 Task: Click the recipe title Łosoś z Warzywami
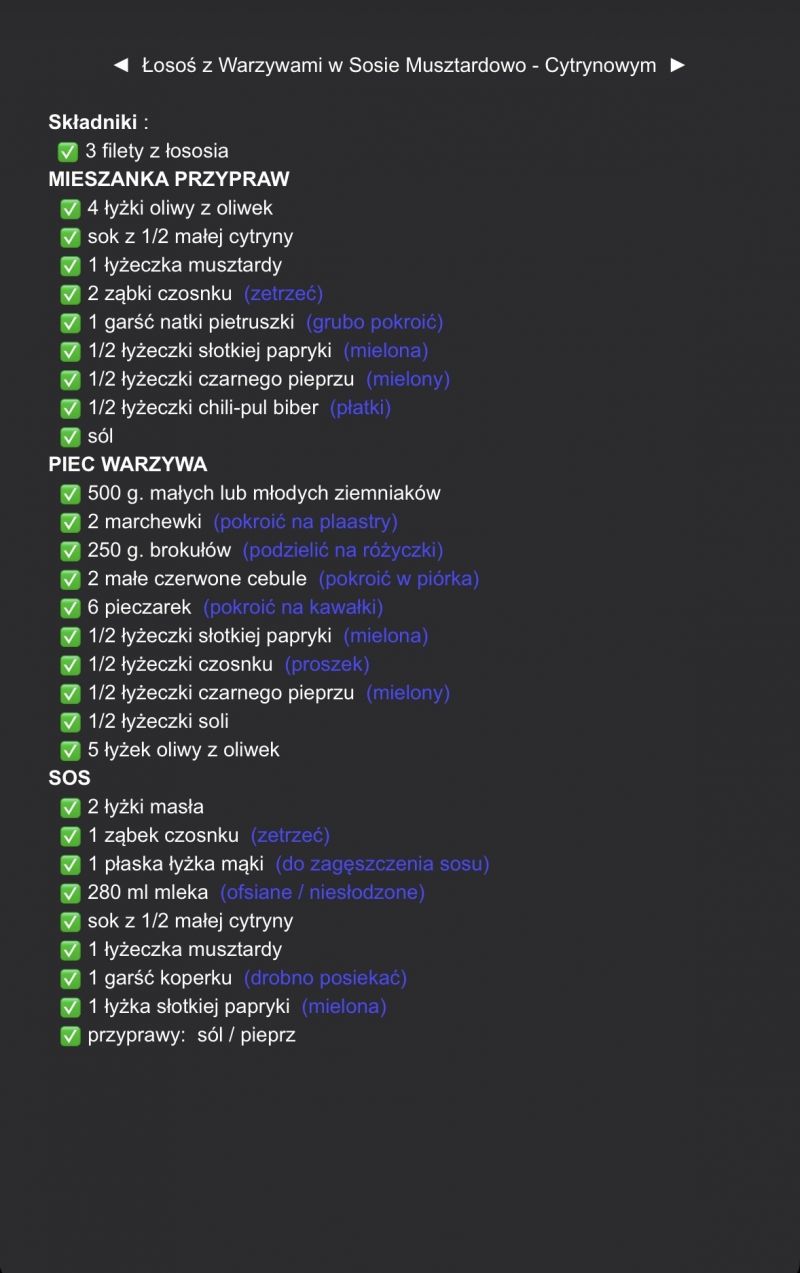click(398, 65)
